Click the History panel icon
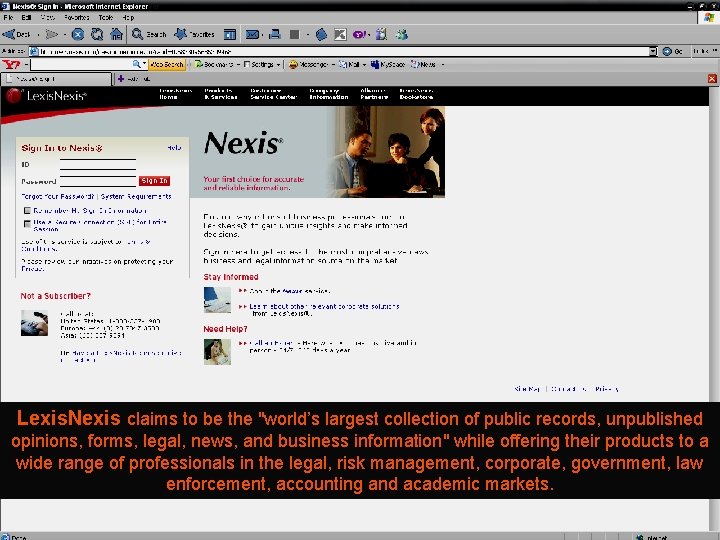The height and width of the screenshot is (540, 720). [x=230, y=34]
